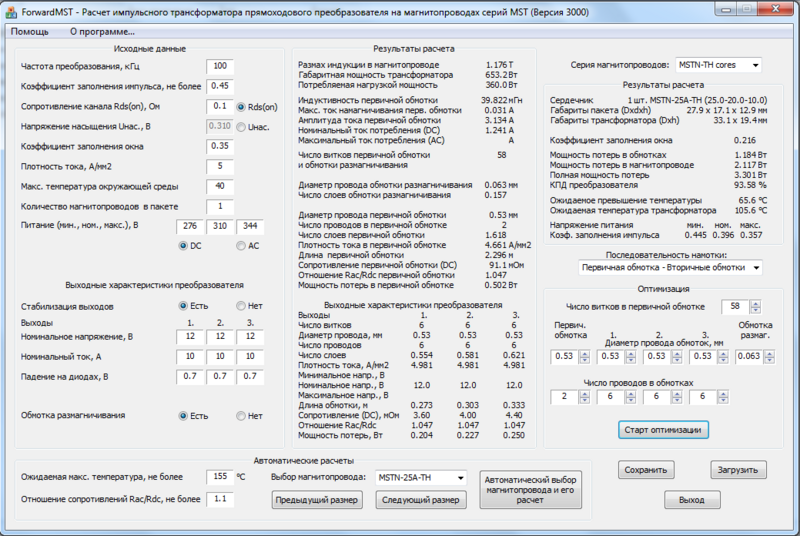The image size is (800, 536).
Task: Click output 1 Номинальное напряжение field
Action: click(190, 337)
